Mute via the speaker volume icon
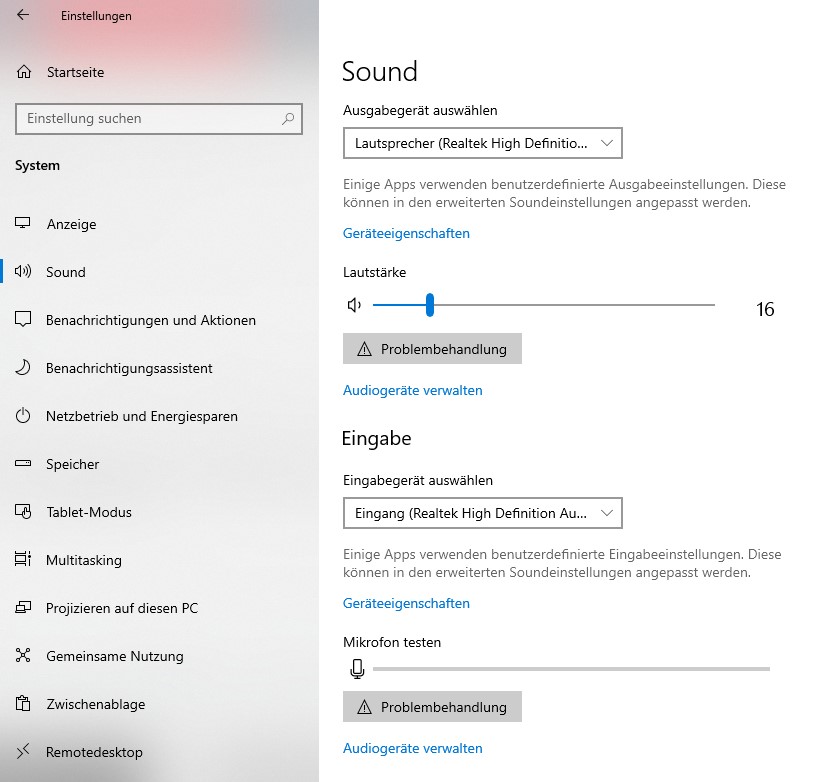823x782 pixels. point(354,305)
